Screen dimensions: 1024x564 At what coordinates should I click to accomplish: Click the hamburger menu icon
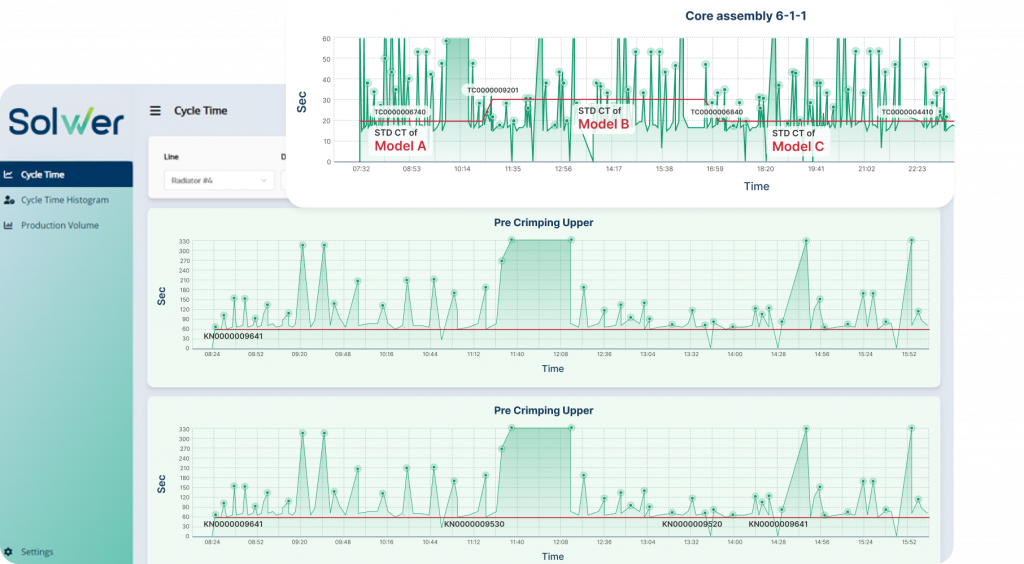pos(155,111)
